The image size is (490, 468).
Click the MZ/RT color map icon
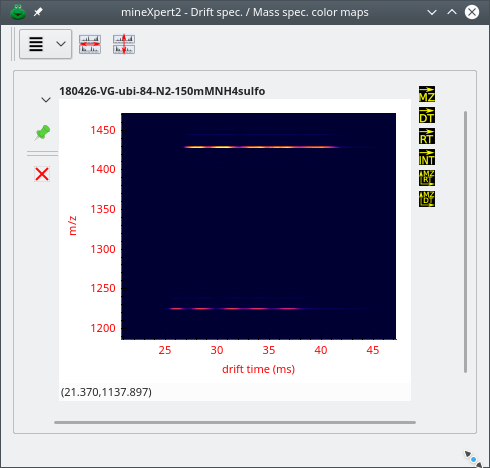point(427,178)
